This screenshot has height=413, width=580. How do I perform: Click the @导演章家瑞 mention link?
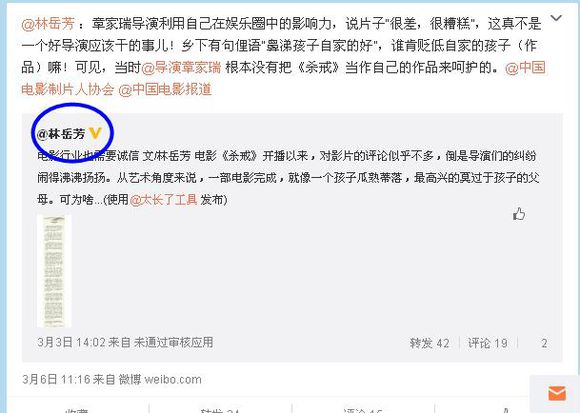181,68
